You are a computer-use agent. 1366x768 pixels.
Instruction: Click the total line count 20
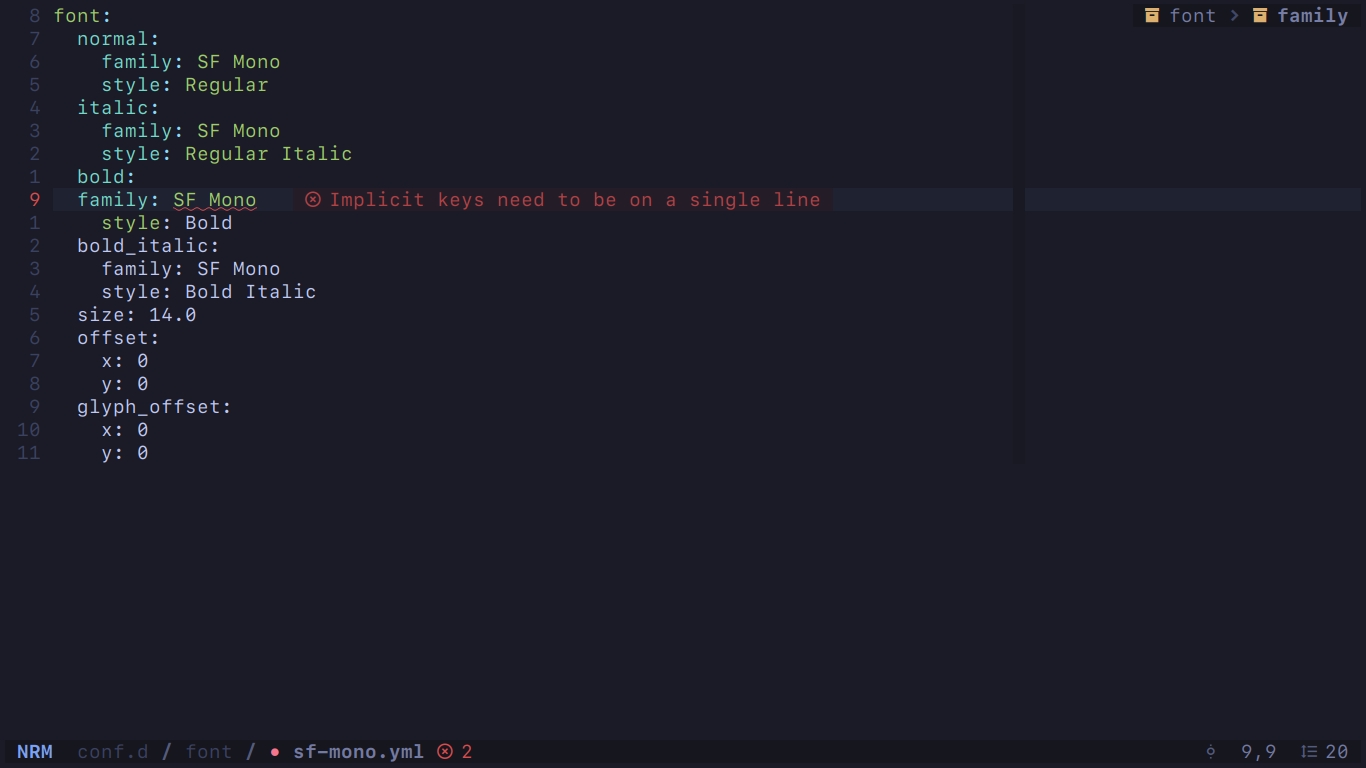[1335, 751]
